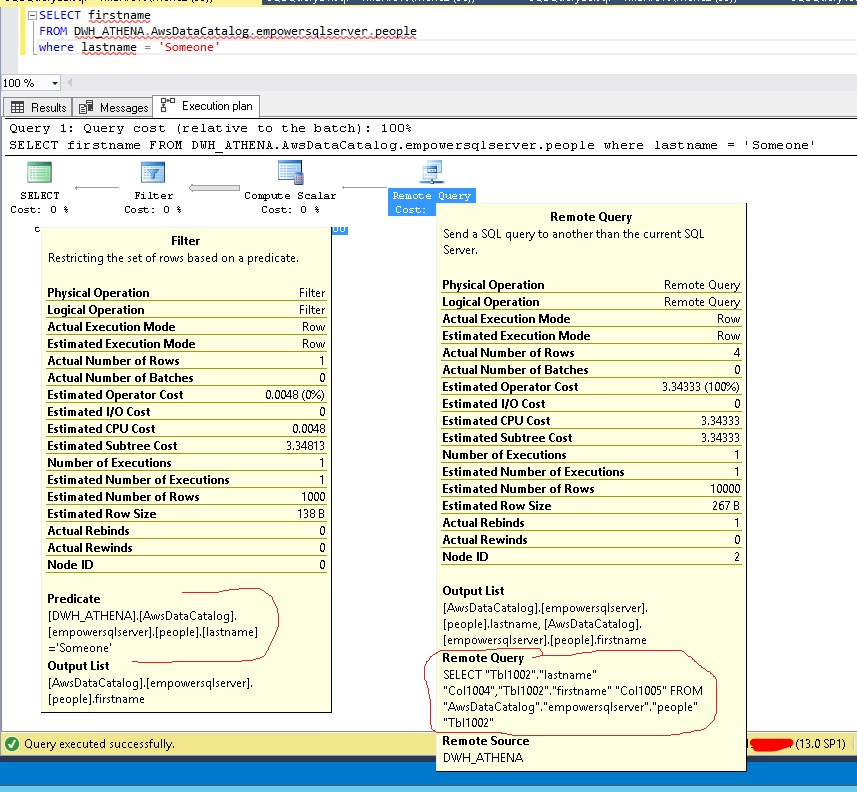Click the Remote Query label under its icon
Viewport: 857px width, 792px height.
(x=431, y=196)
